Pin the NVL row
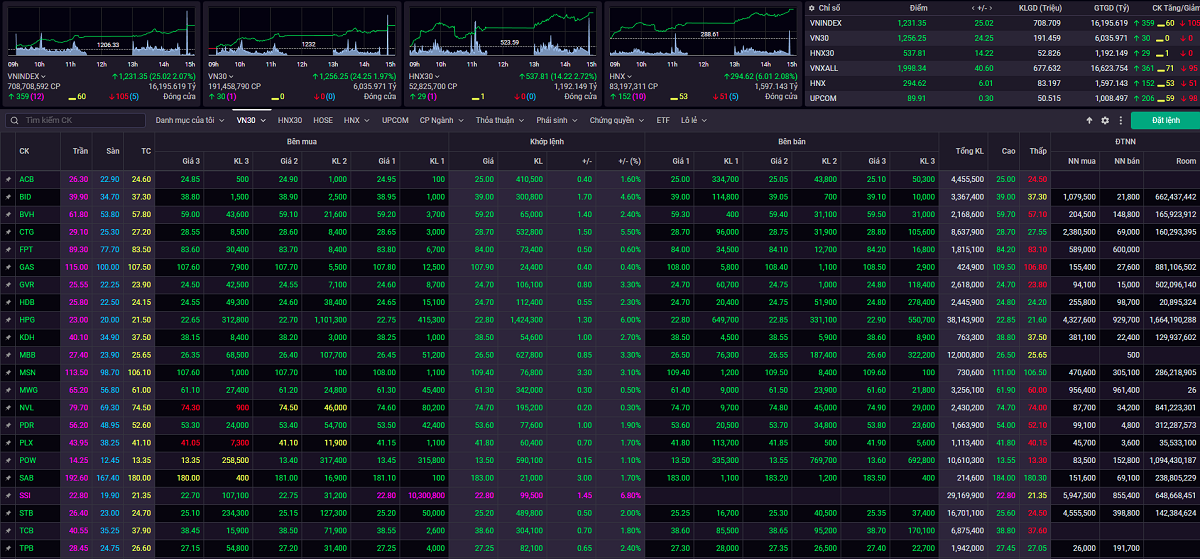Screen dimensions: 1200x559 [8, 407]
